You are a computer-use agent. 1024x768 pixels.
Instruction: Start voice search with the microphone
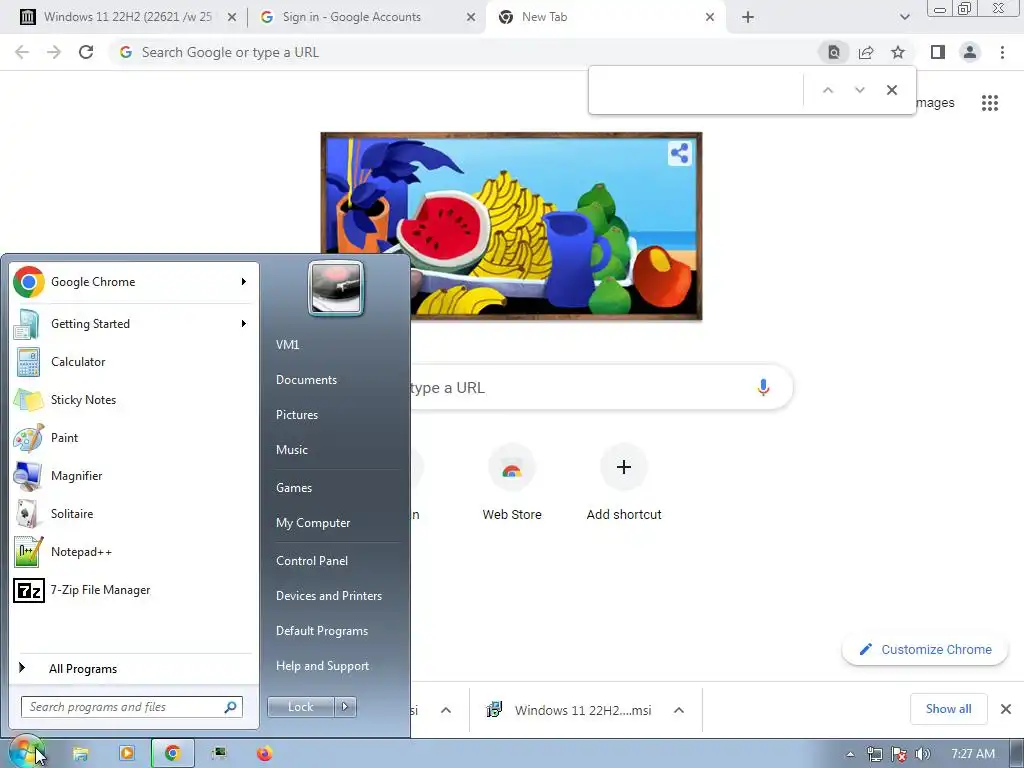pyautogui.click(x=763, y=387)
